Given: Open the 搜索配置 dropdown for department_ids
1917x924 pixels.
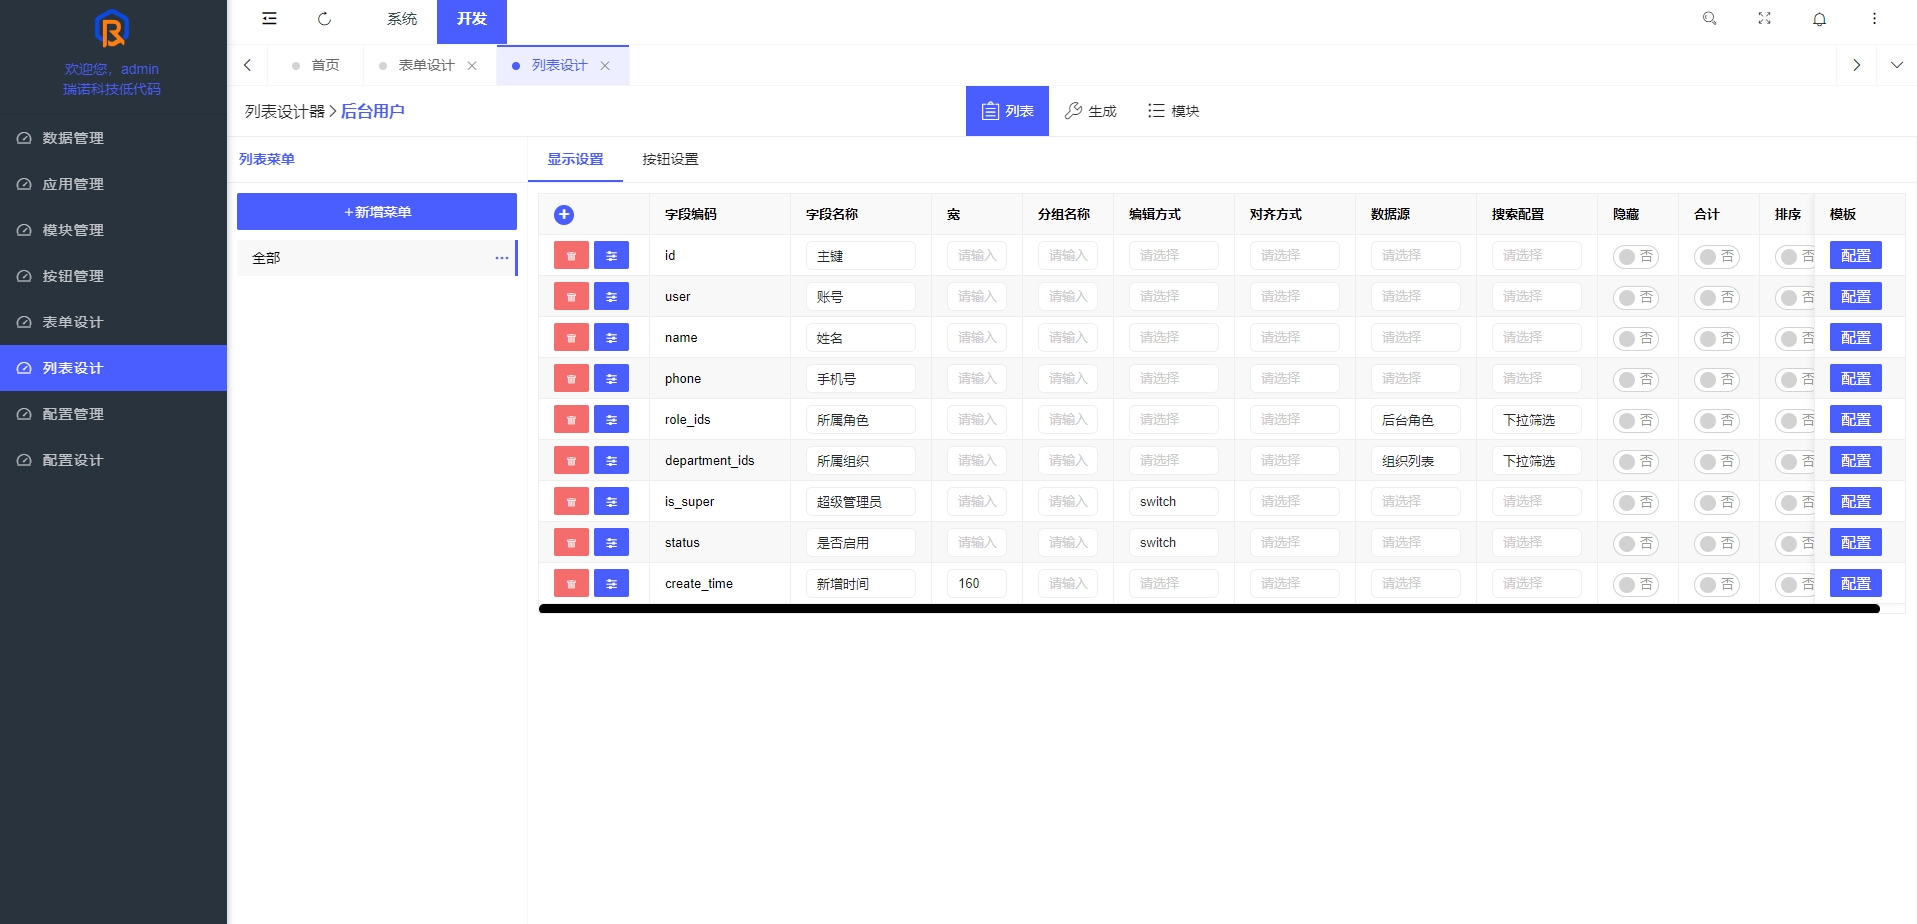Looking at the screenshot, I should click(x=1536, y=461).
